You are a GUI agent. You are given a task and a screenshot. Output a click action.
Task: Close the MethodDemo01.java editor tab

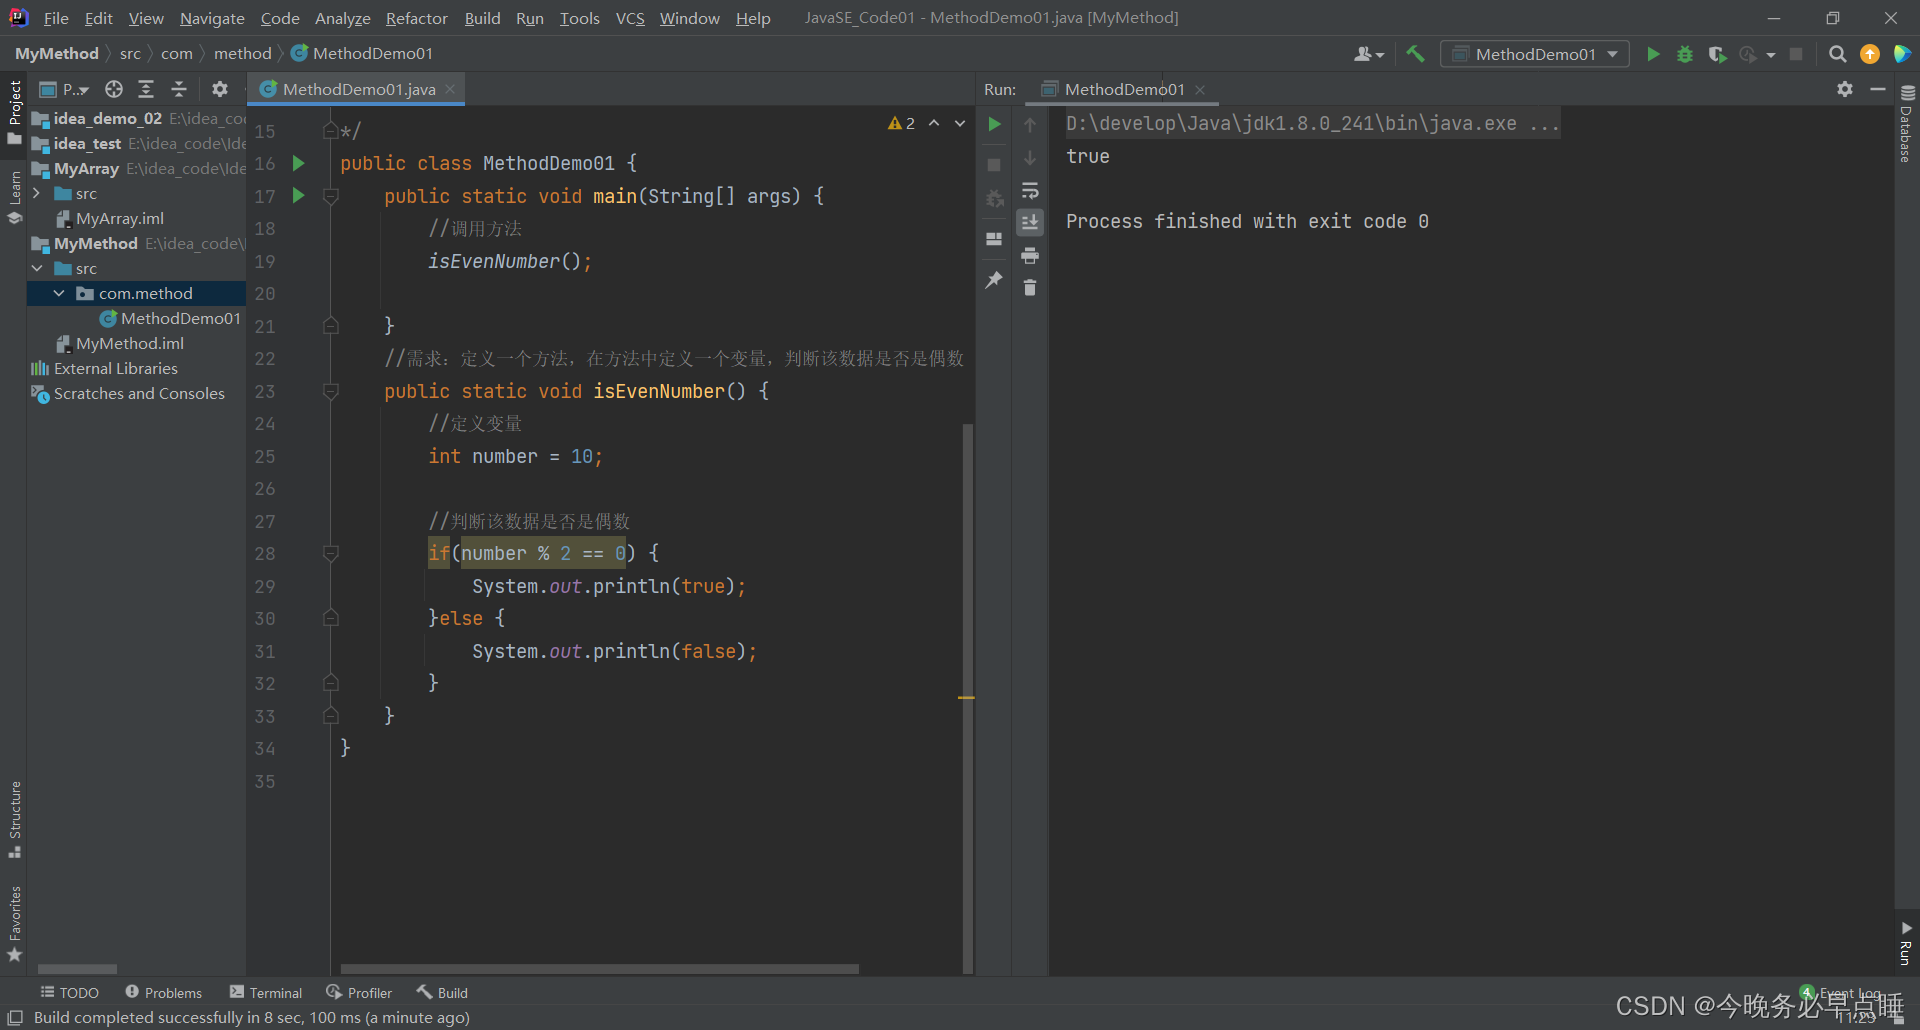(x=451, y=89)
